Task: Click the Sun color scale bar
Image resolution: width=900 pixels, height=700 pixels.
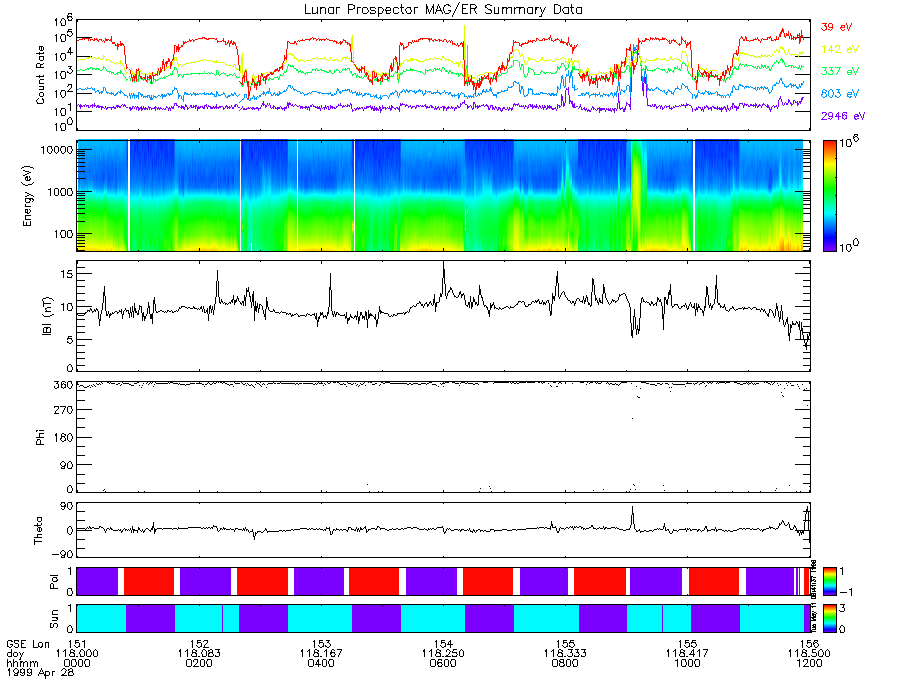Action: [829, 618]
